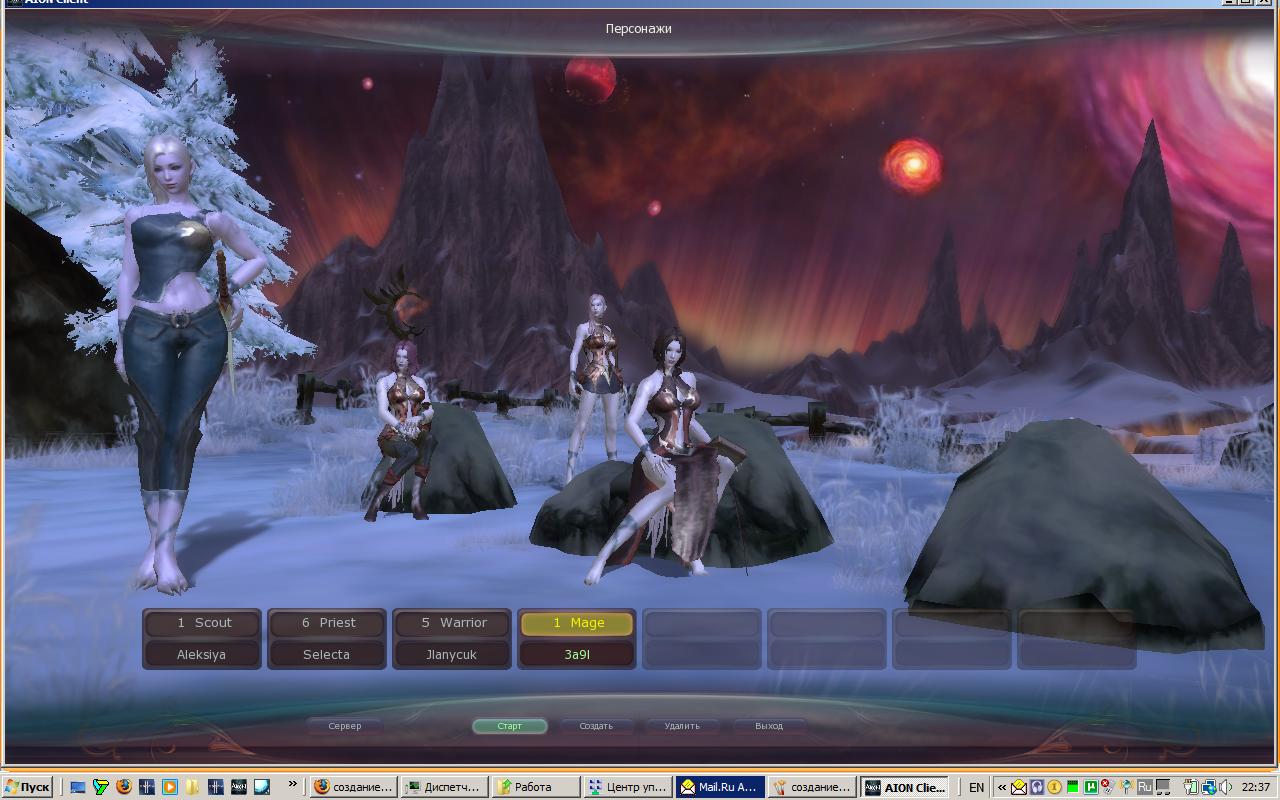
Task: Click the Сервер button
Action: click(x=345, y=726)
